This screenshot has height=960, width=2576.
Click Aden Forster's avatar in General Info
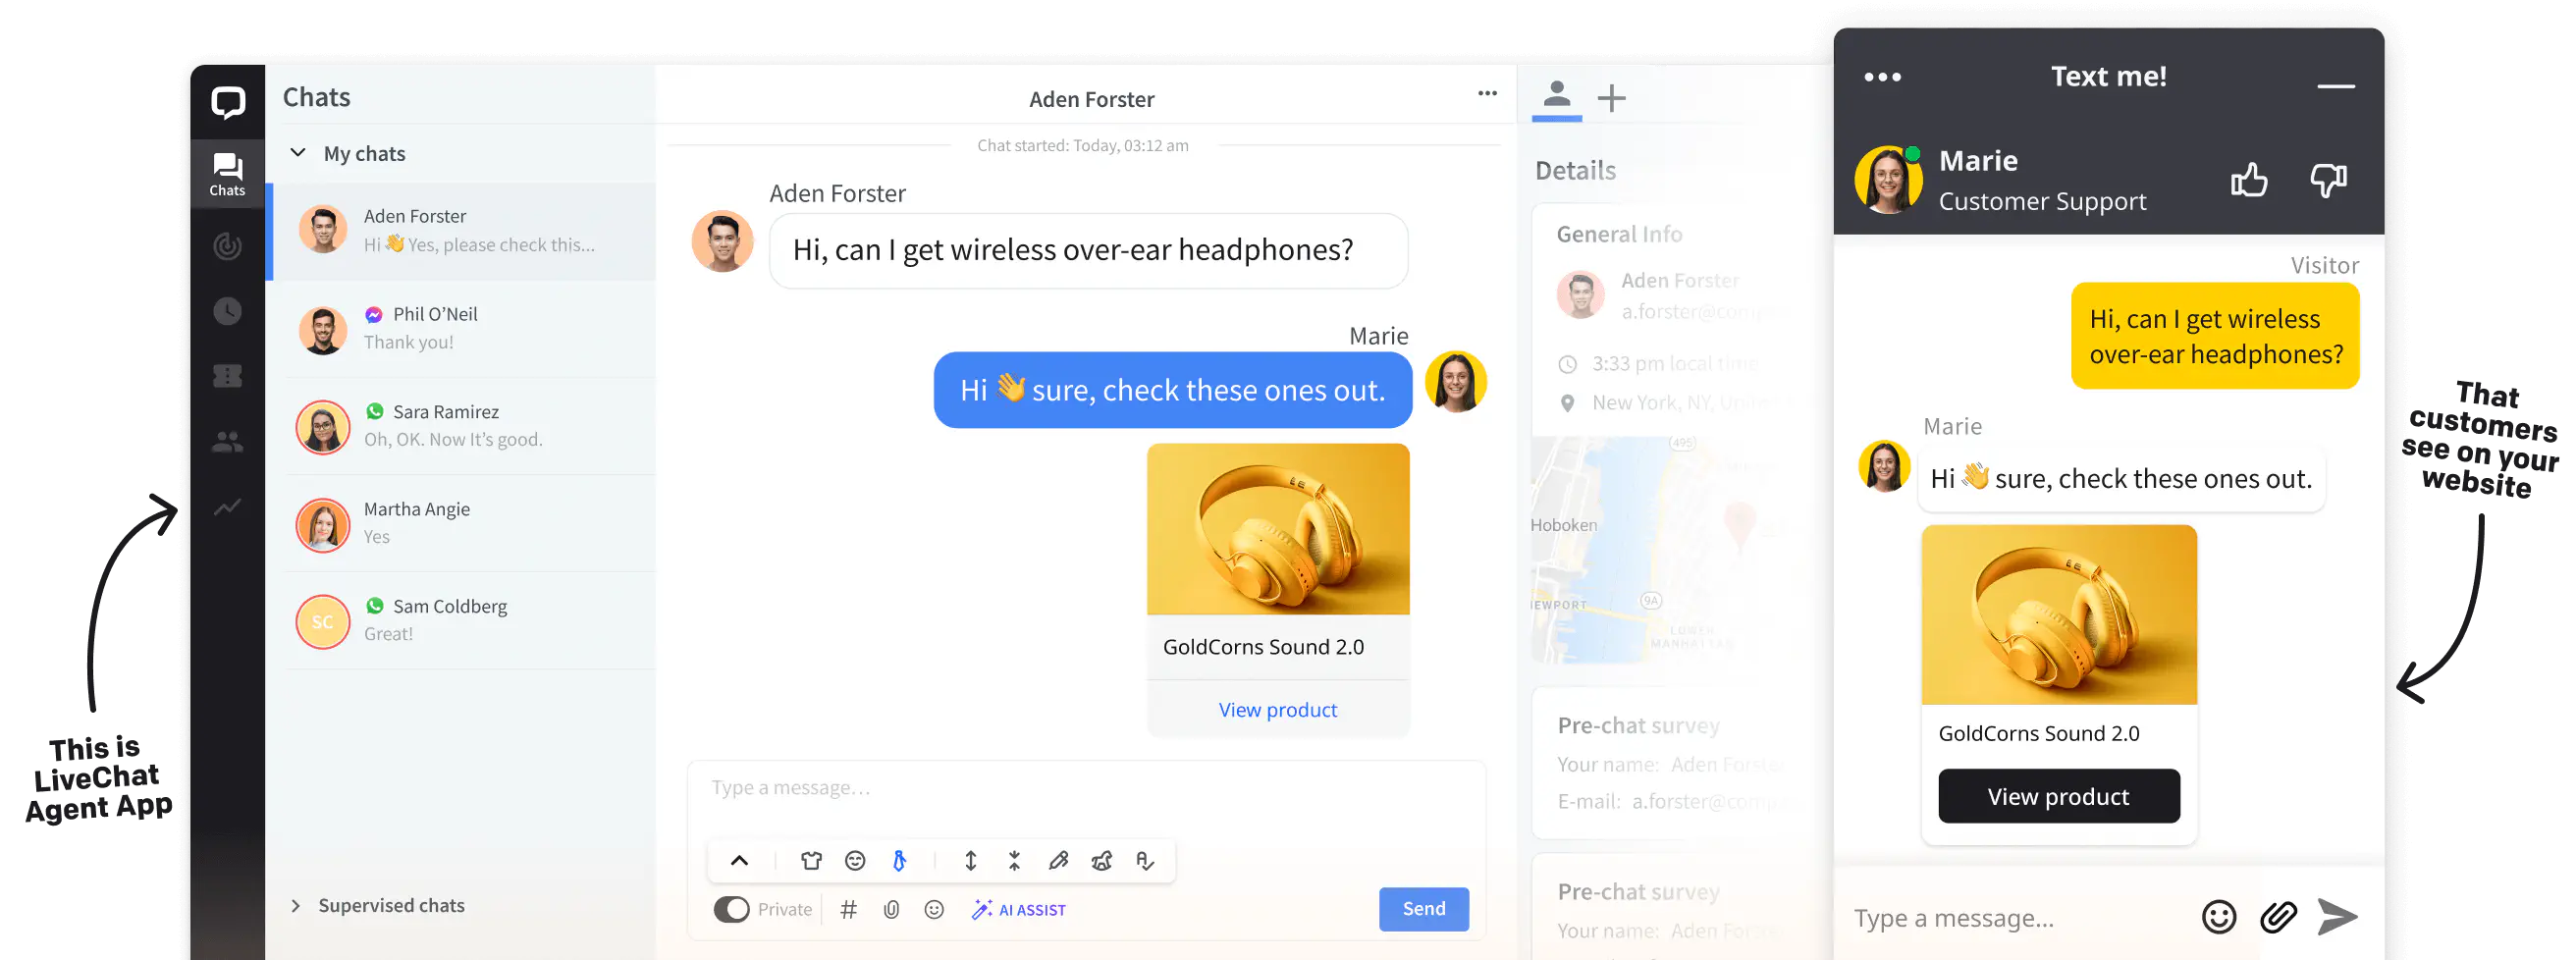point(1581,294)
